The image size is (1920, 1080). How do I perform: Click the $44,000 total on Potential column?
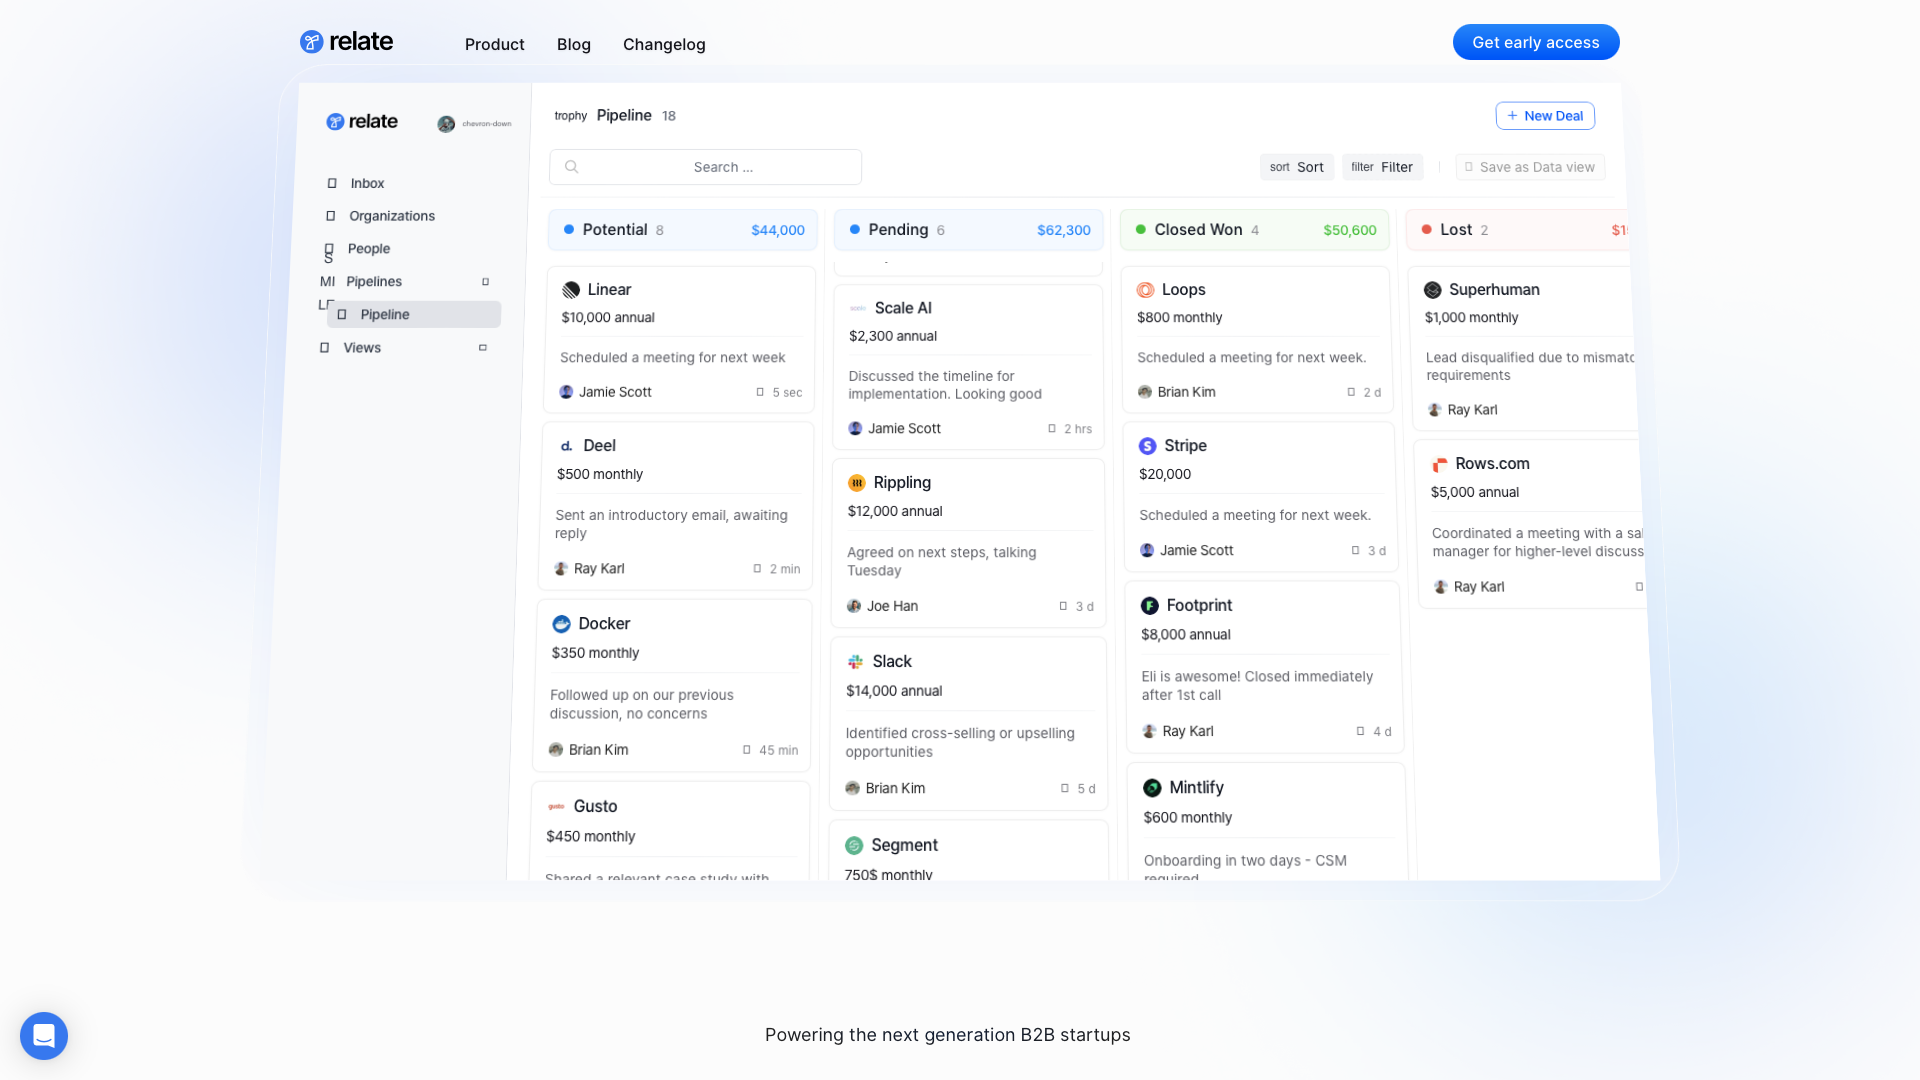(778, 230)
